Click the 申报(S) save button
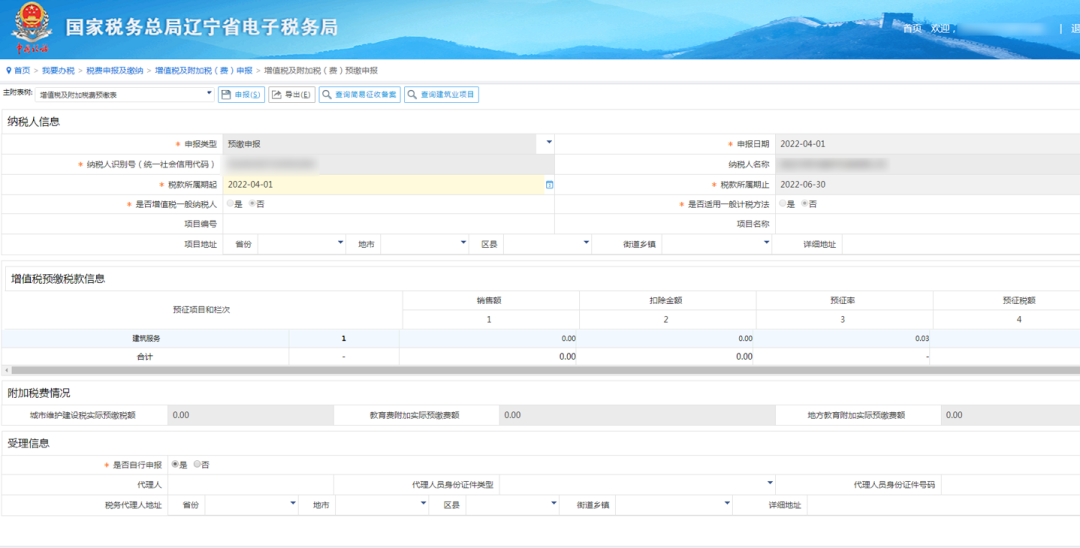 (x=241, y=95)
